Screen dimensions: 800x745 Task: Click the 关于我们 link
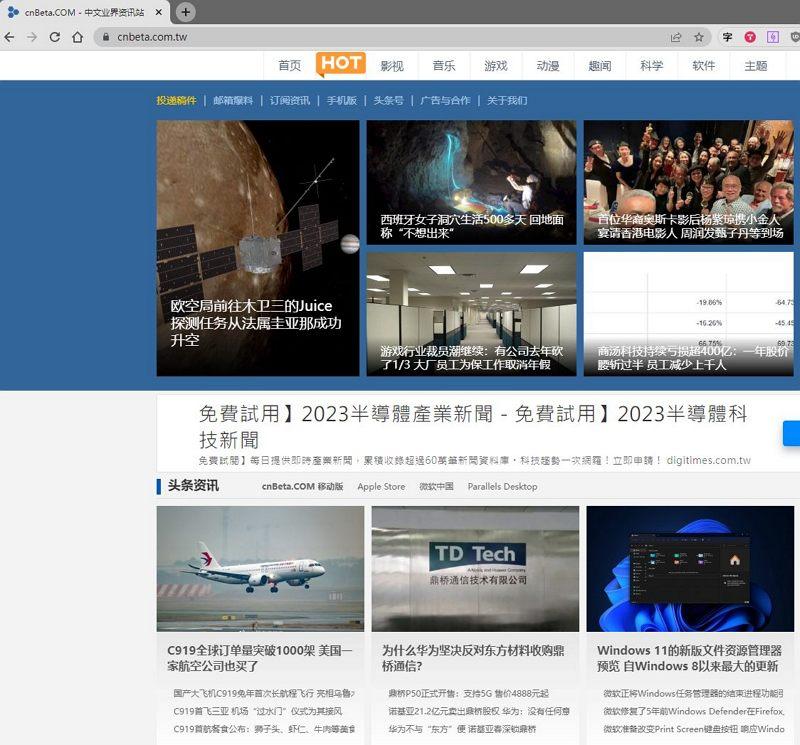point(507,101)
